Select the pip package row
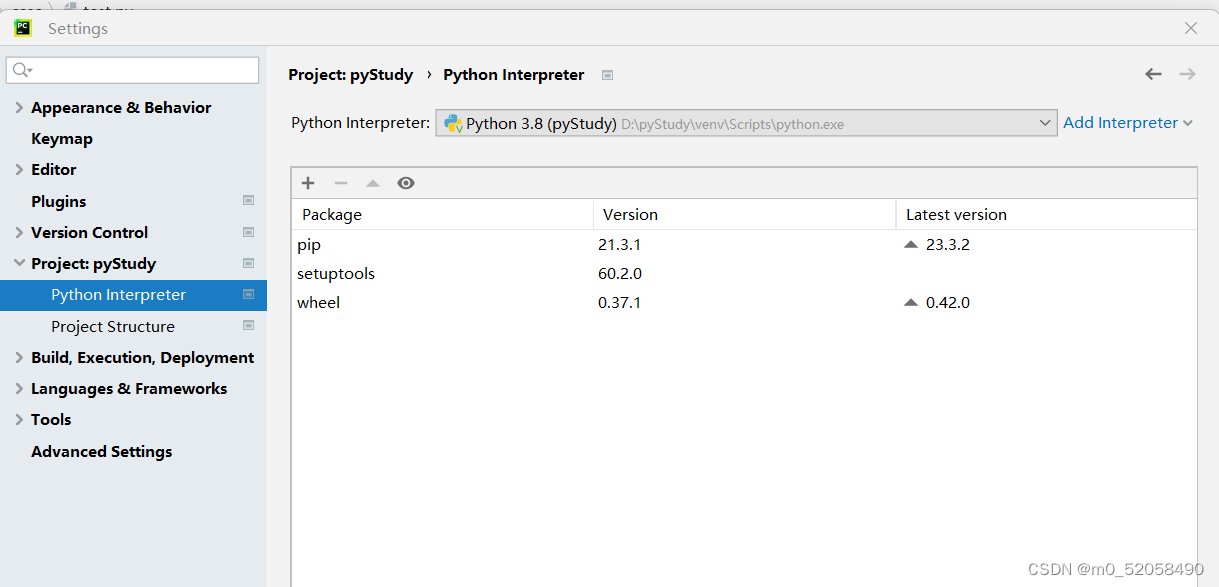 tap(744, 244)
